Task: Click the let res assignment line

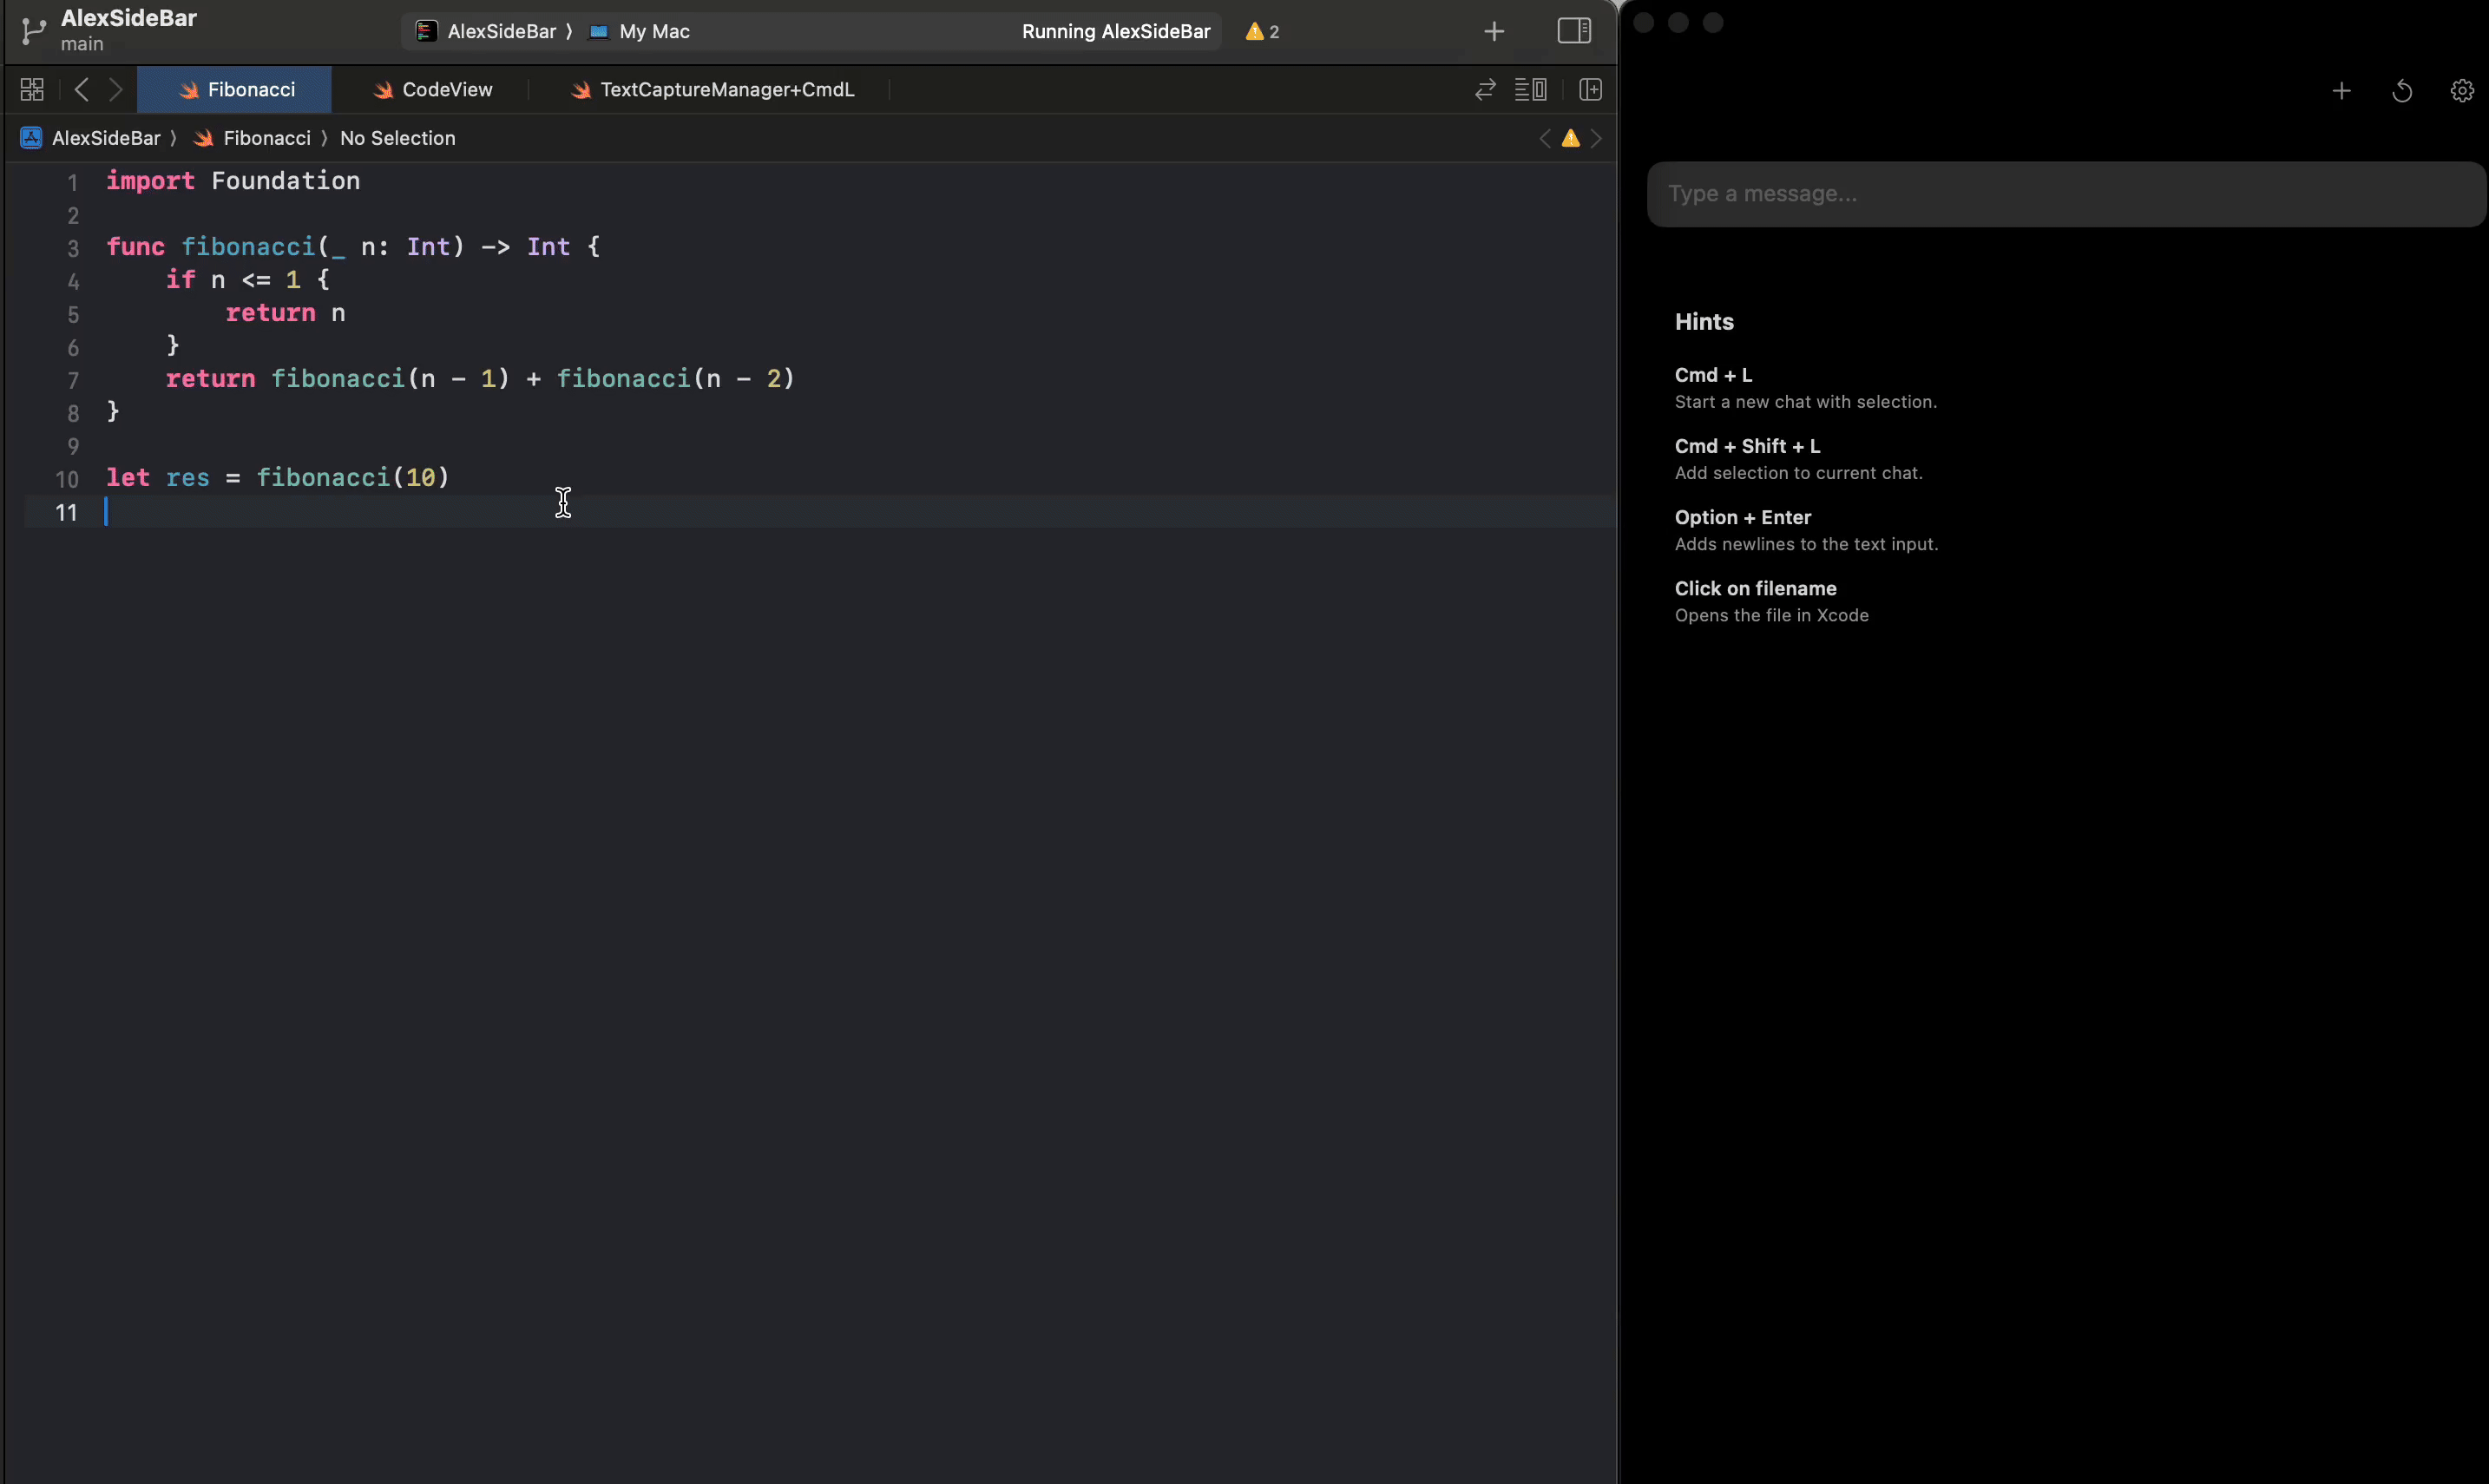Action: (278, 478)
